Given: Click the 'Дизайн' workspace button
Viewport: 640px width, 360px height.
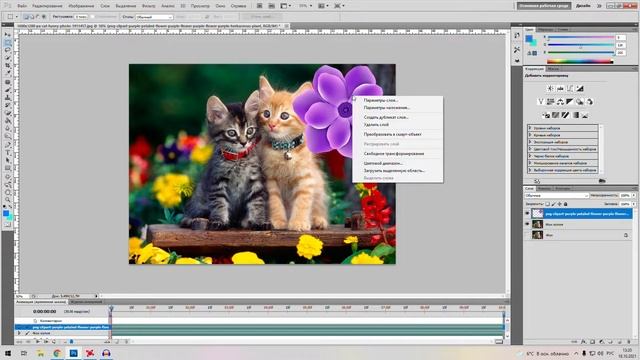Looking at the screenshot, I should pyautogui.click(x=583, y=6).
